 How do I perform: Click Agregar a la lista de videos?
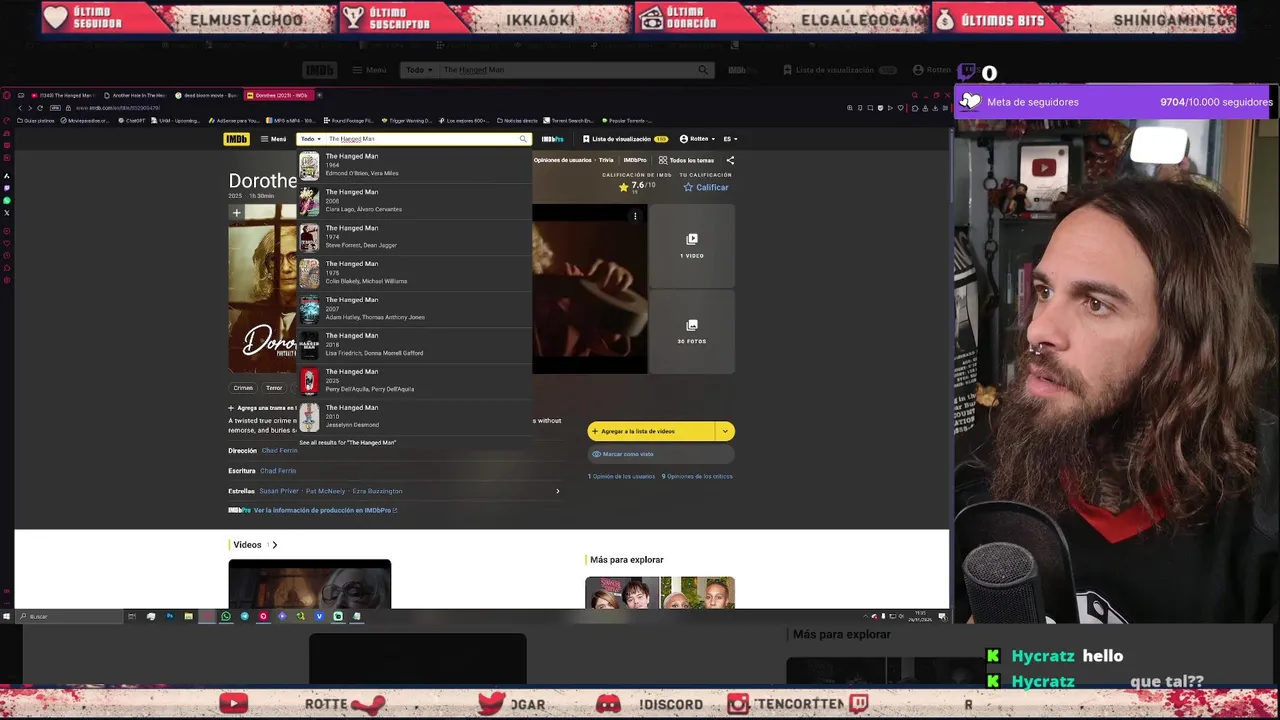click(651, 431)
